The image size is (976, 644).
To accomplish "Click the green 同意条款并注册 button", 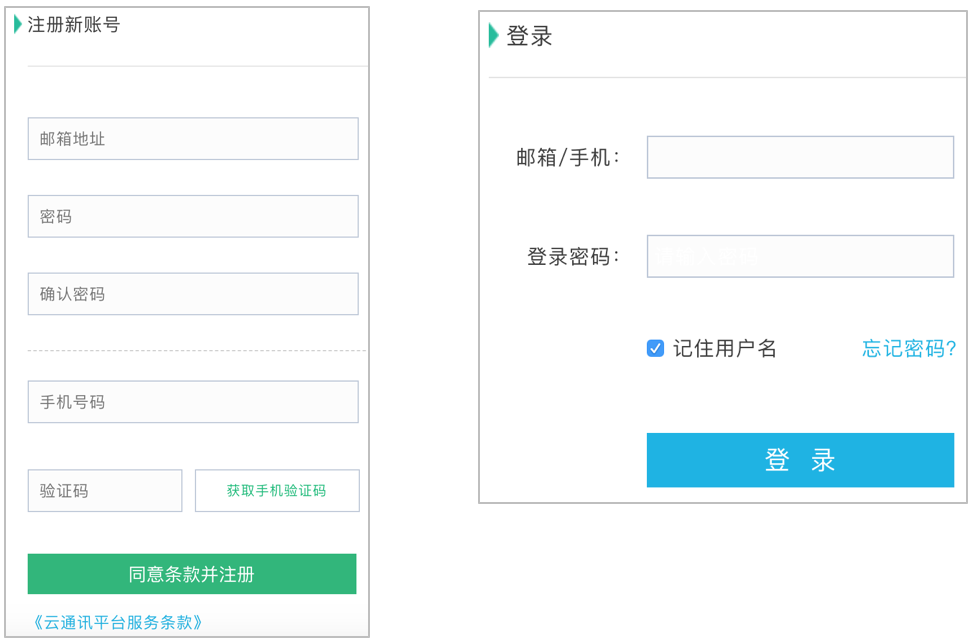I will click(x=192, y=574).
